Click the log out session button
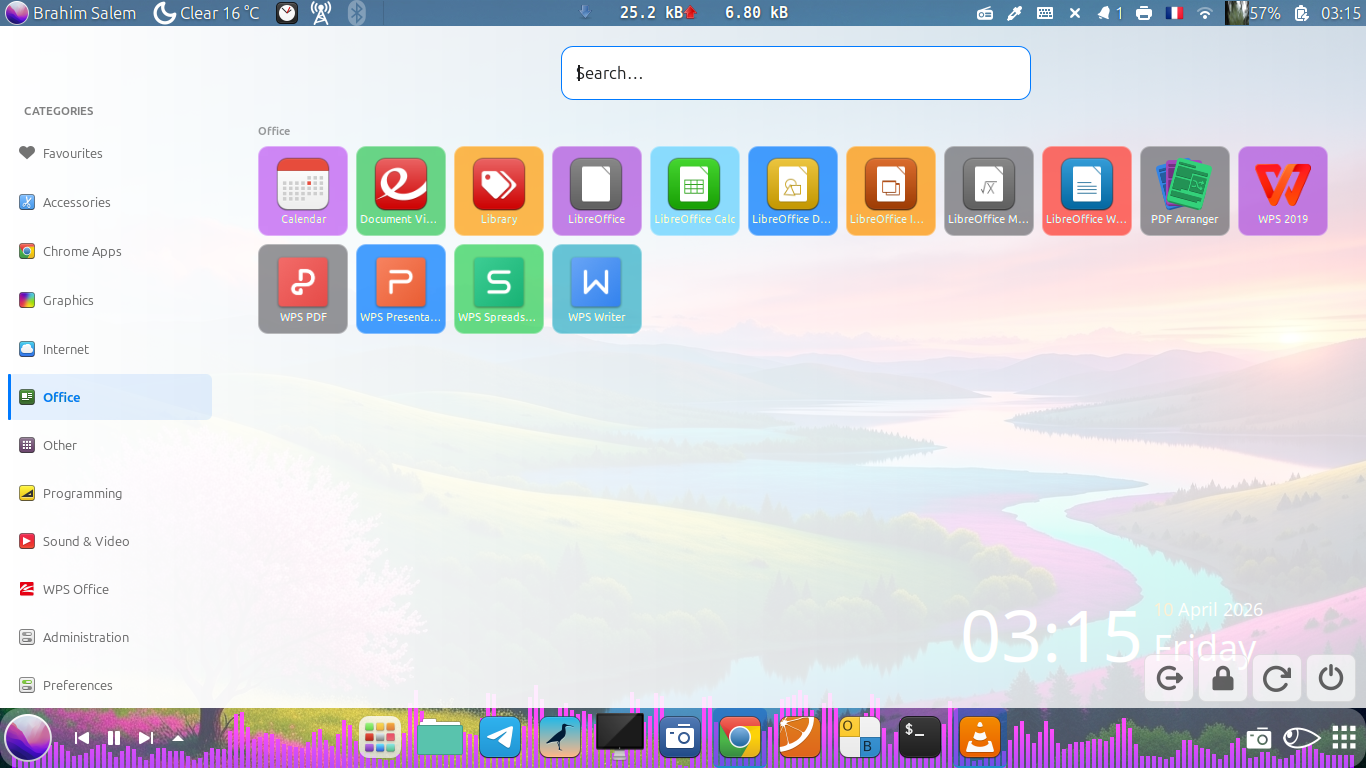Image resolution: width=1366 pixels, height=768 pixels. pyautogui.click(x=1168, y=678)
